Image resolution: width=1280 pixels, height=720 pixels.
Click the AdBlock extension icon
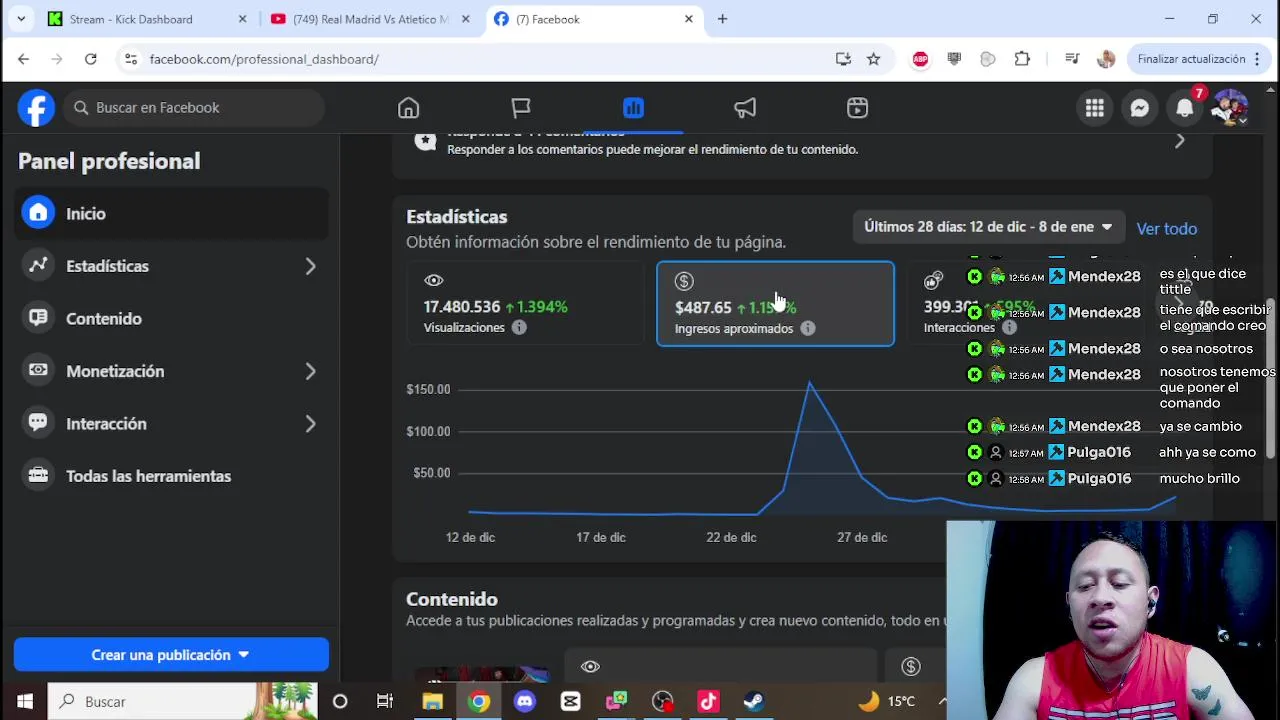[920, 59]
